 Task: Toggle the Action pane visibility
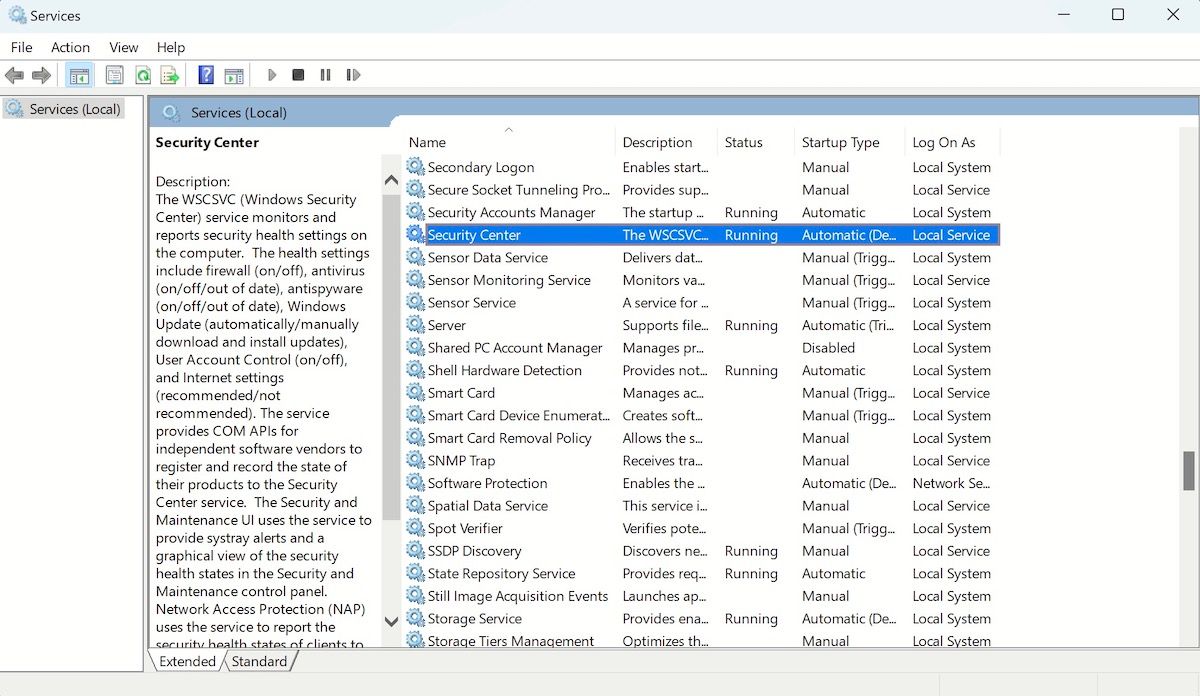tap(234, 74)
